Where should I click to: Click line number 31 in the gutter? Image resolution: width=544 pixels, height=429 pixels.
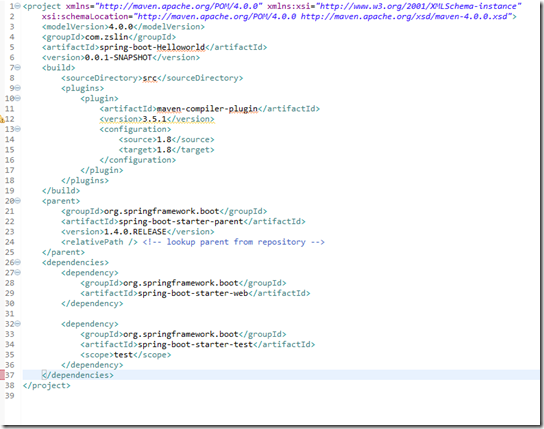[10, 314]
